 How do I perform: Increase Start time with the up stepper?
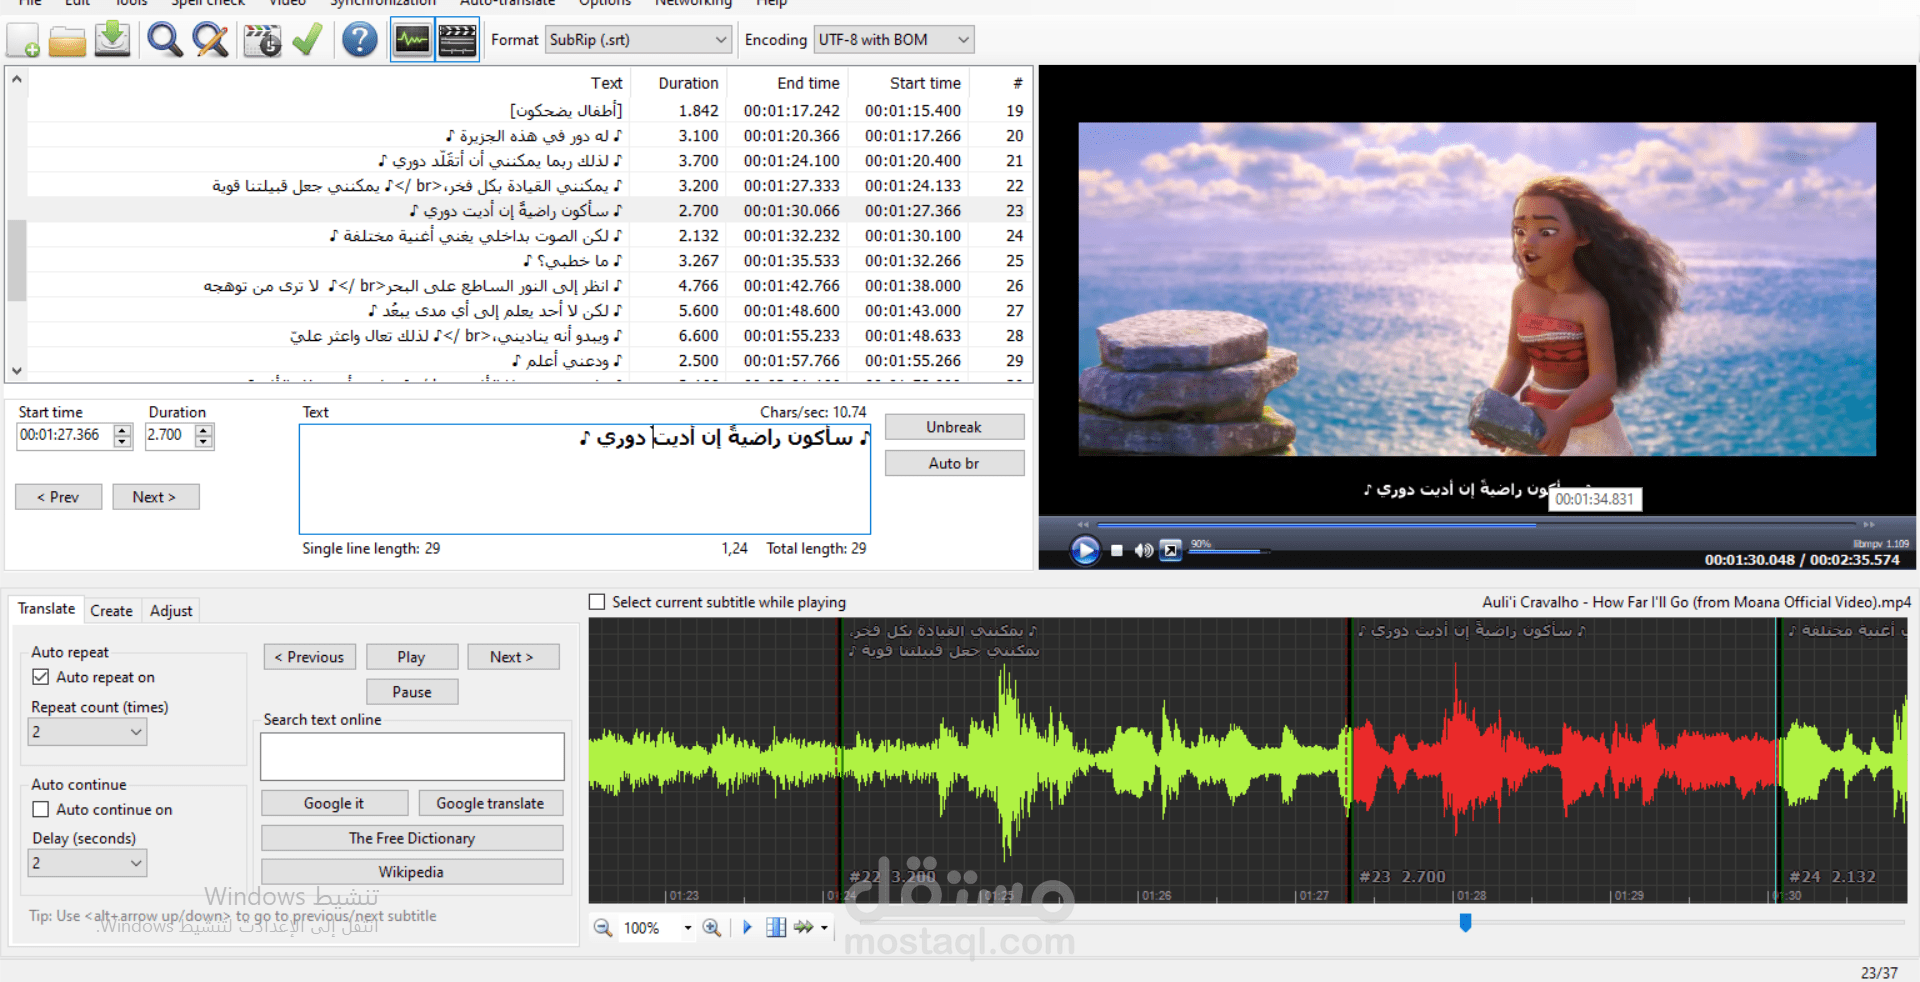tap(123, 430)
